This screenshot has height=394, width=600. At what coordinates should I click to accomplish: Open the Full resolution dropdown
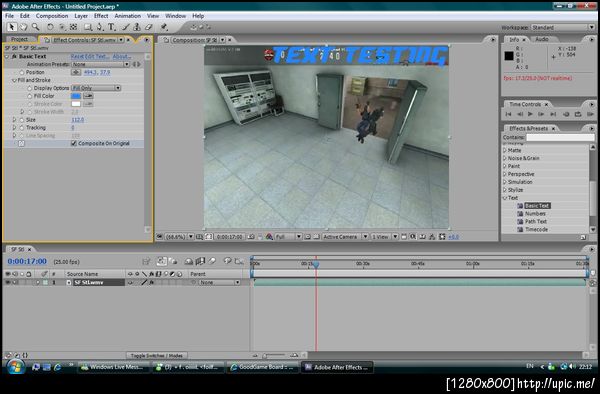(288, 237)
